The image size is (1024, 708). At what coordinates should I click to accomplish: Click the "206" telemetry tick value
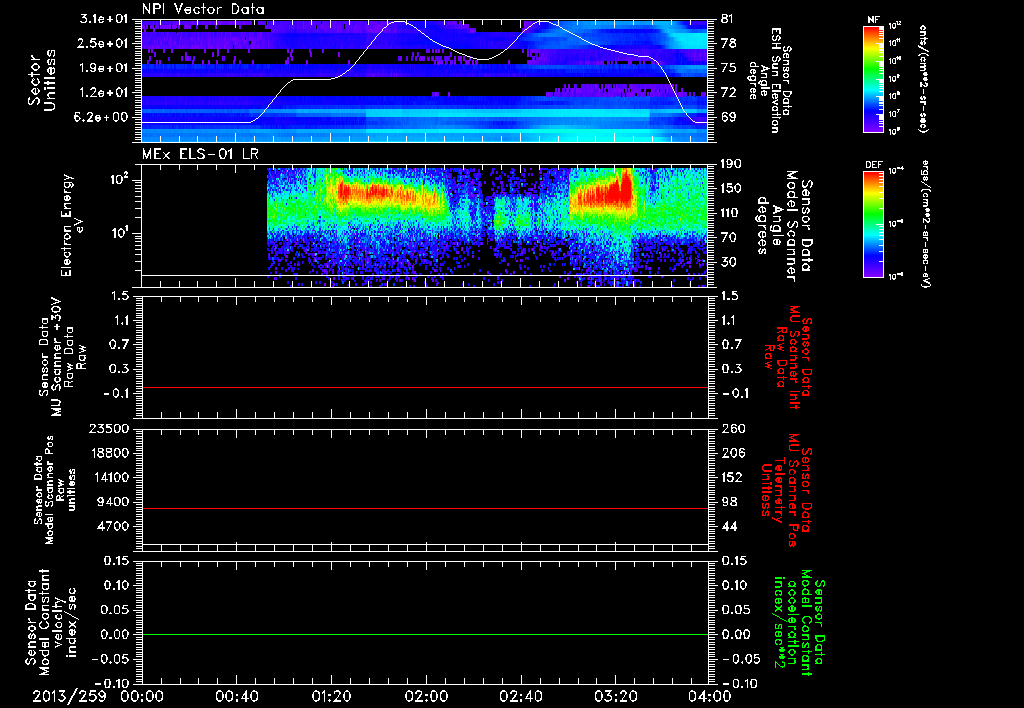click(731, 453)
